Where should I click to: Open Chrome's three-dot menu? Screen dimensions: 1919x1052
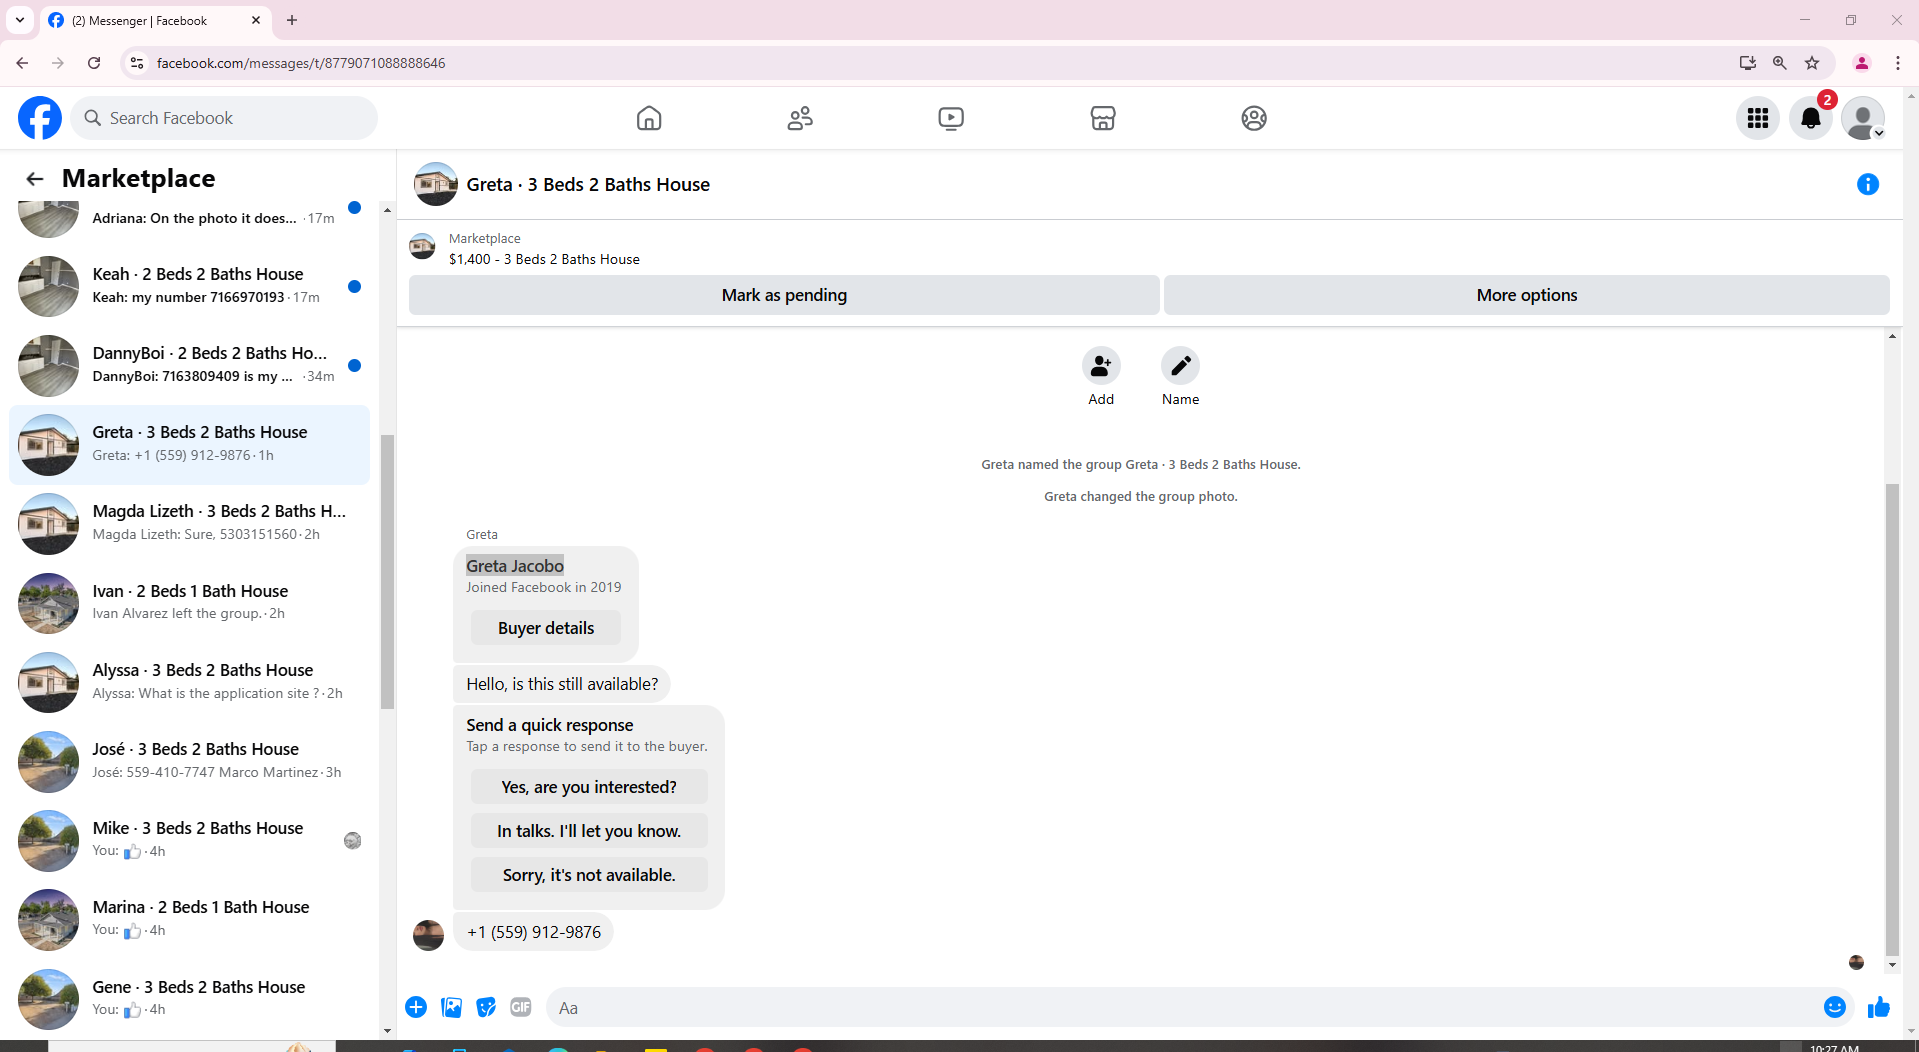coord(1898,63)
